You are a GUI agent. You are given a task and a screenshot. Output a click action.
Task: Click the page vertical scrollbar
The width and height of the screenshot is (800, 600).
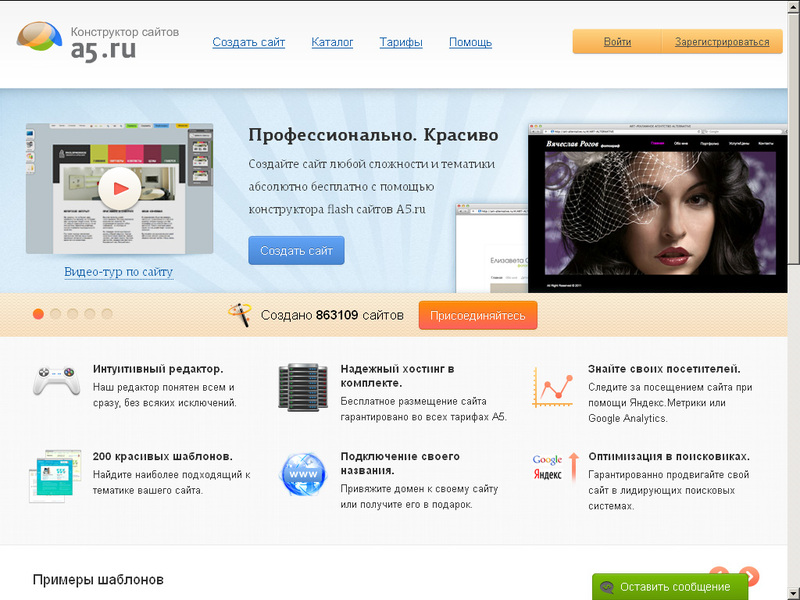(794, 300)
